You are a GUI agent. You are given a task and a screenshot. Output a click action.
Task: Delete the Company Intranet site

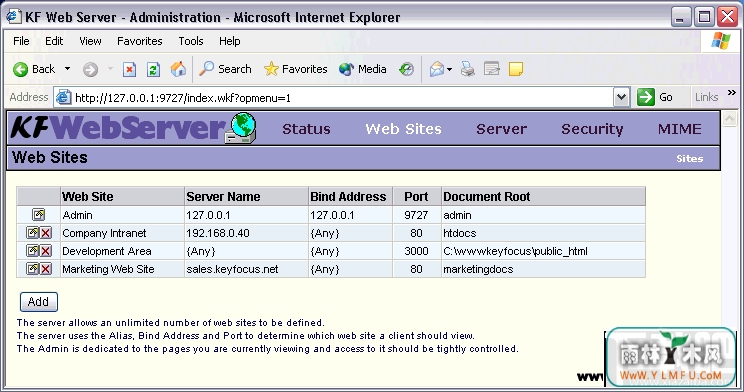[x=46, y=233]
